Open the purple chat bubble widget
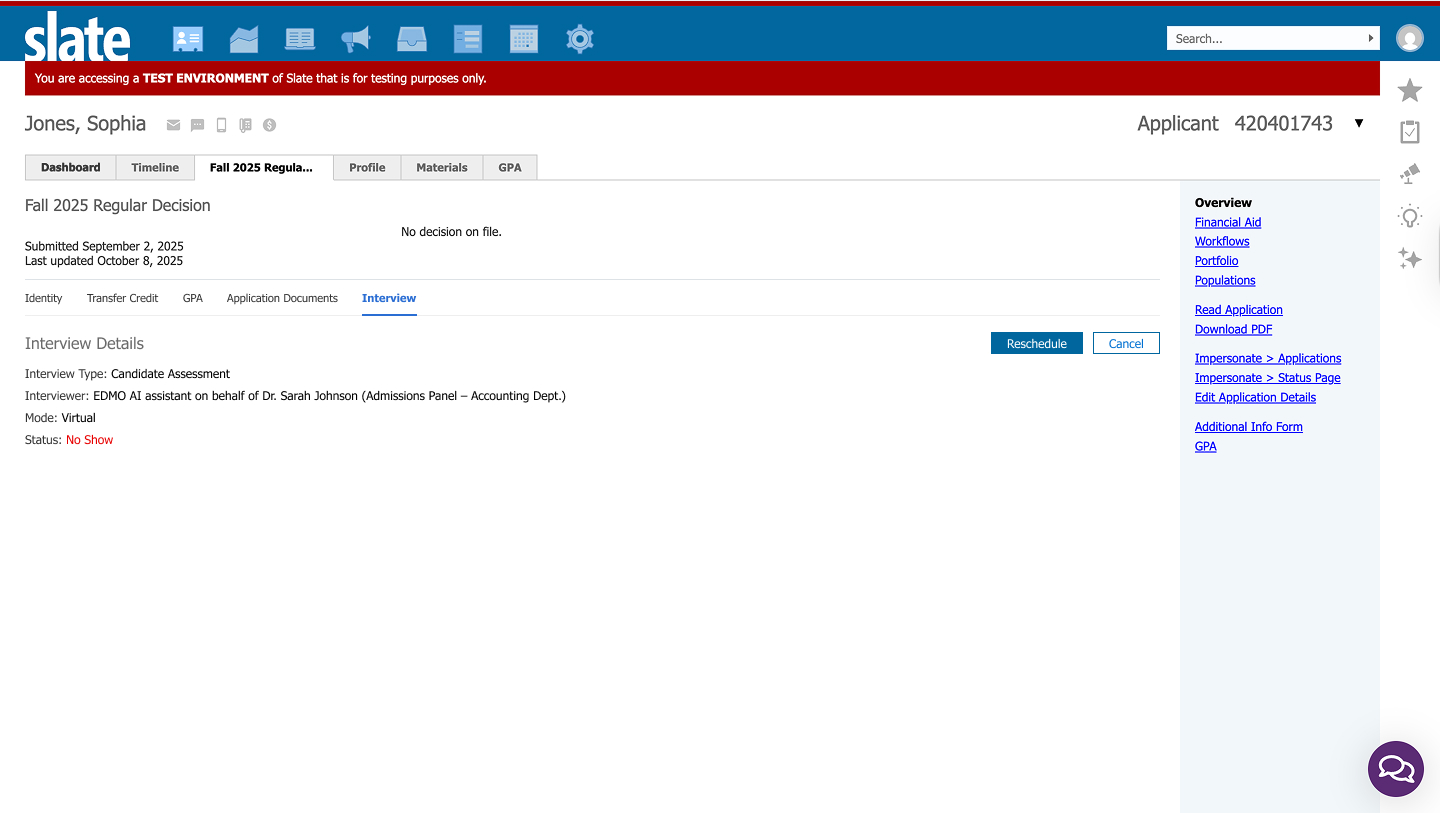1440x813 pixels. (x=1395, y=768)
